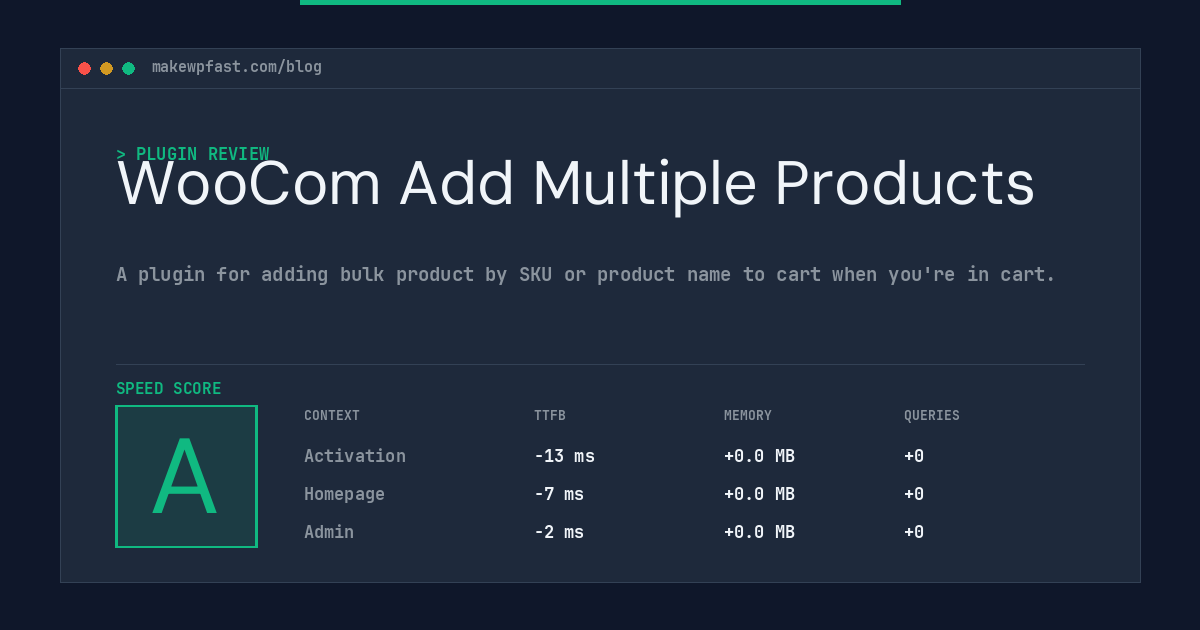Viewport: 1200px width, 630px height.
Task: Click Activation row queries '+0'
Action: 914,456
